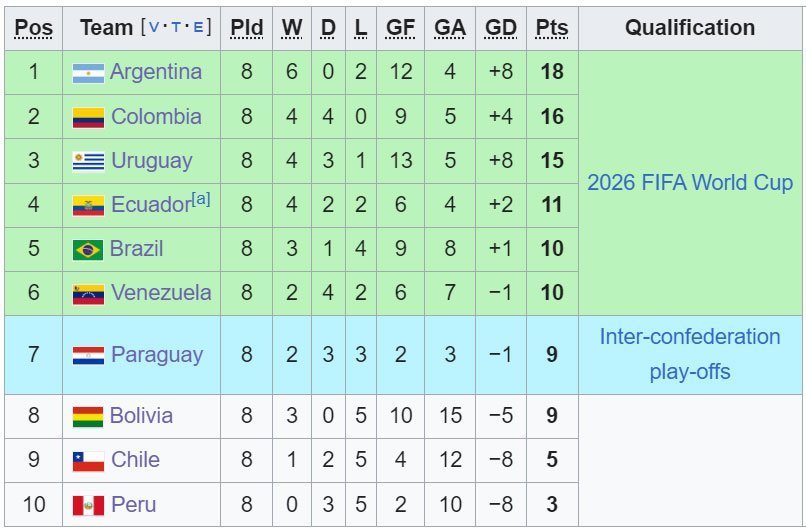Click the Colombia flag icon
The height and width of the screenshot is (529, 806).
coord(88,118)
